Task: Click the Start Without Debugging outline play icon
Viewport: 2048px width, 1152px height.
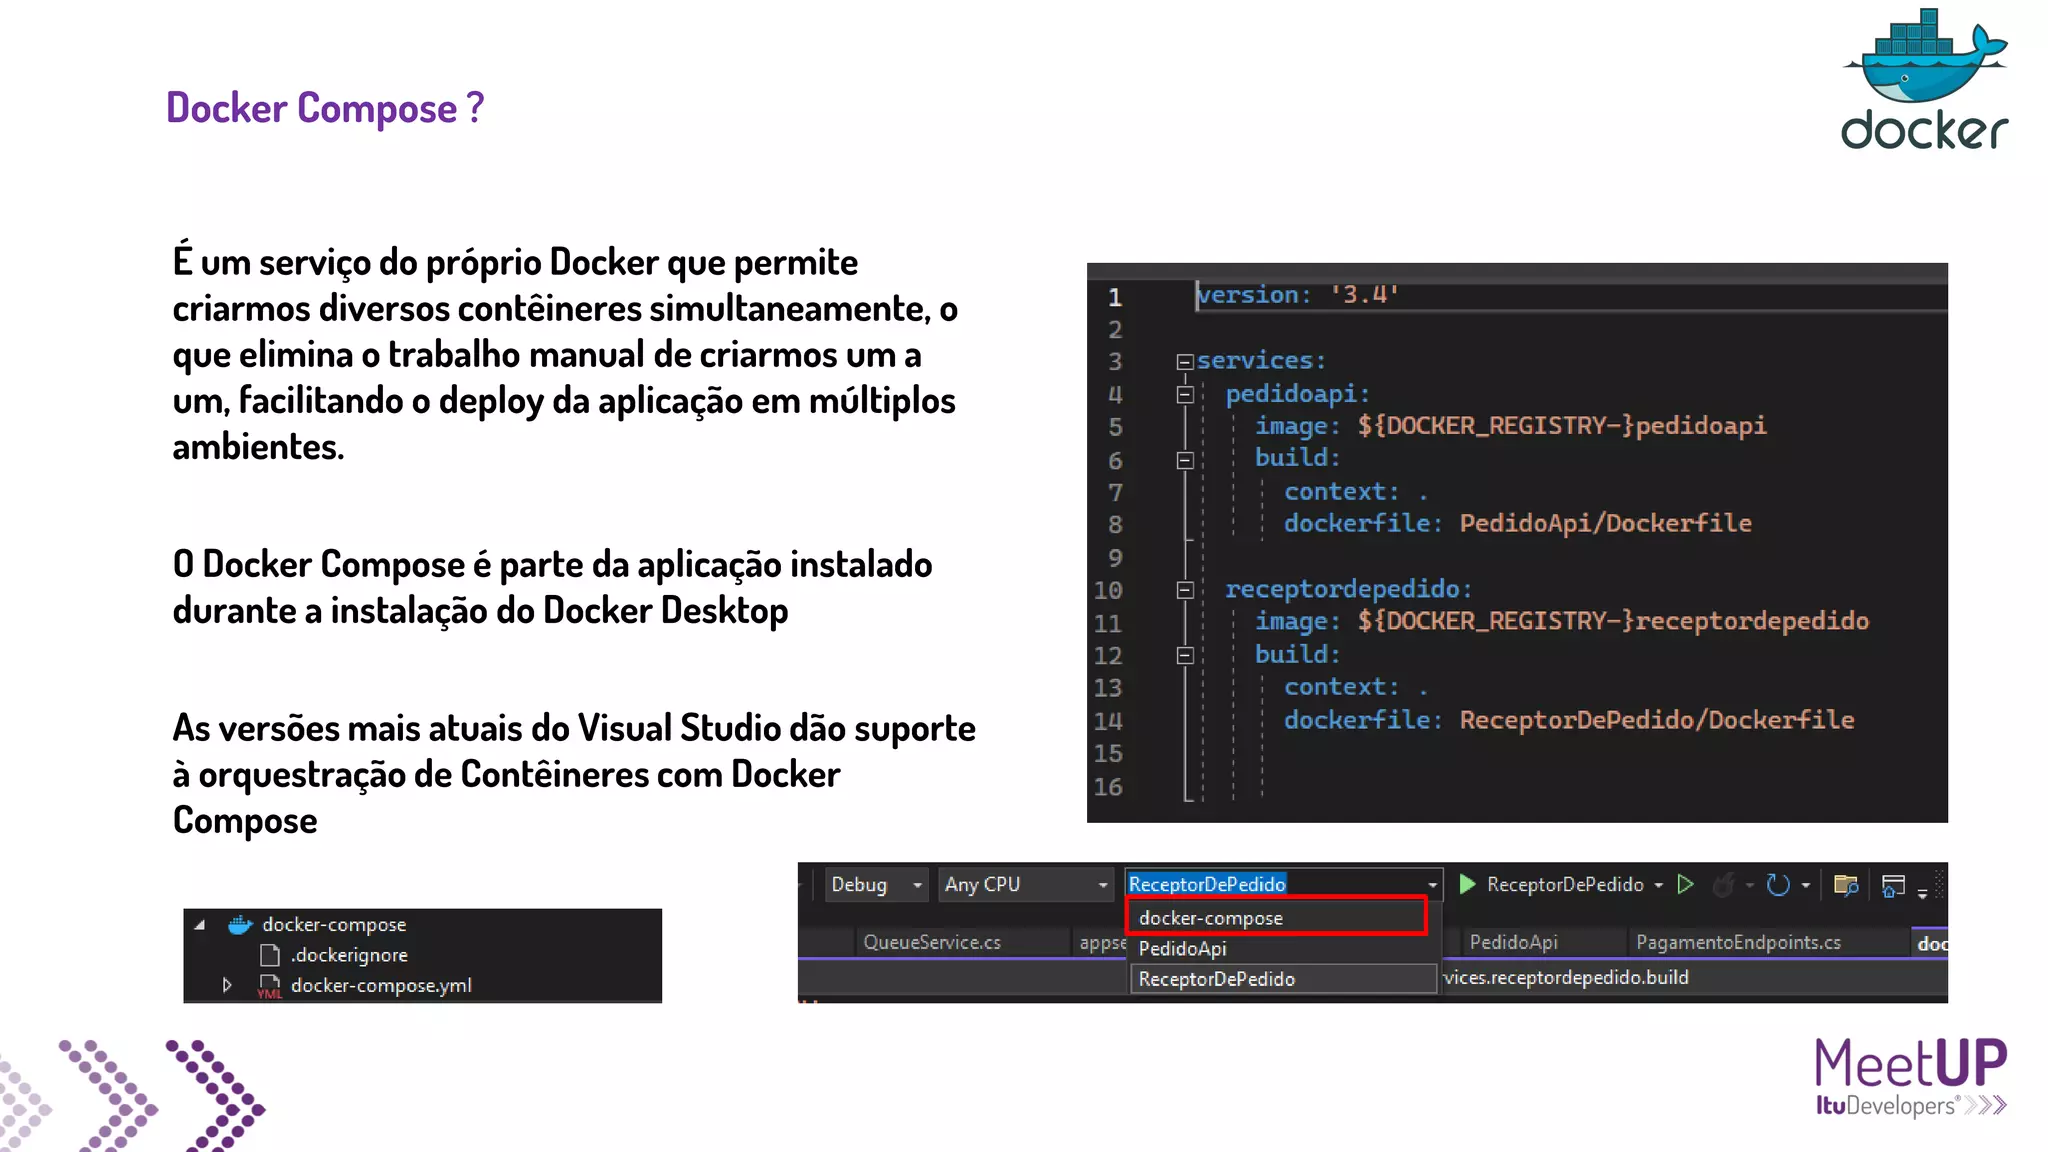Action: (x=1685, y=884)
